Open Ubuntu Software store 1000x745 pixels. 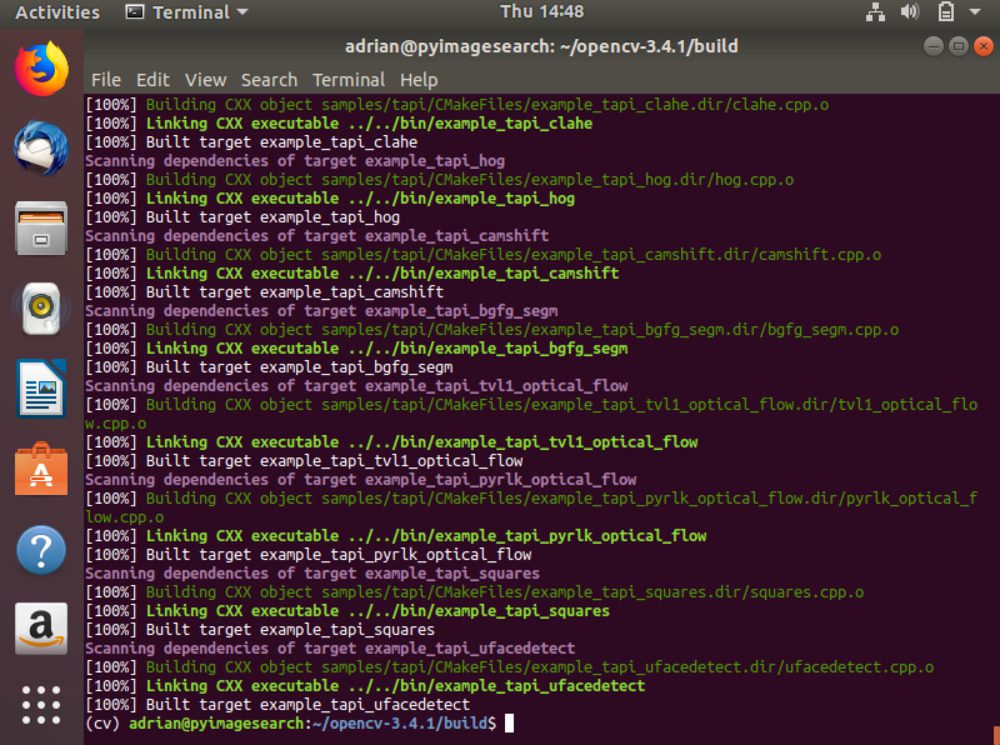coord(41,469)
